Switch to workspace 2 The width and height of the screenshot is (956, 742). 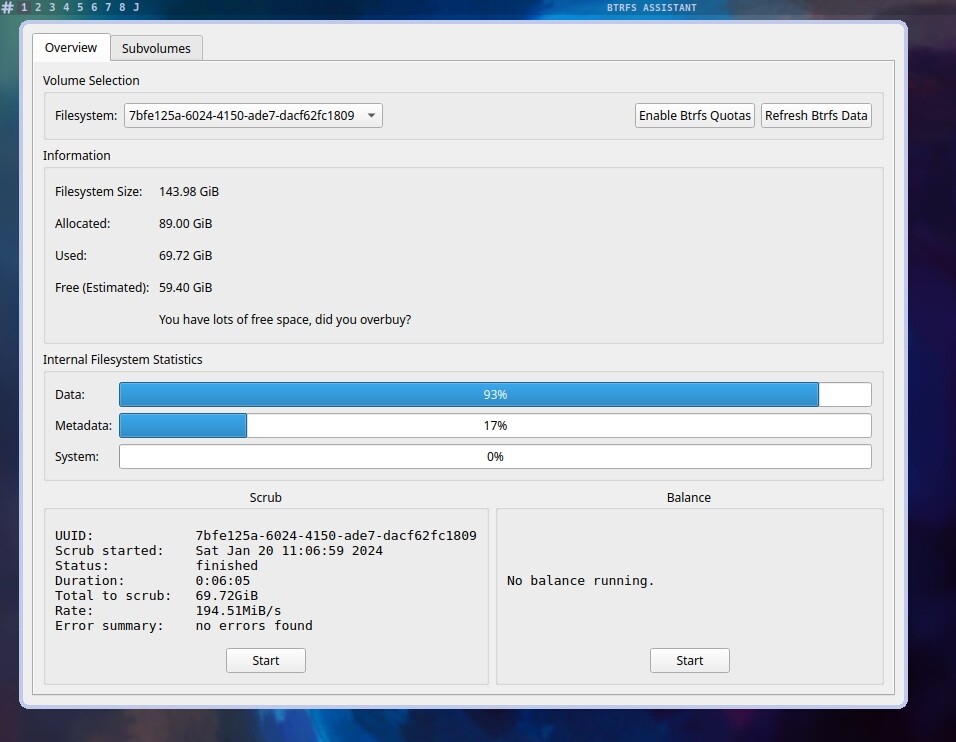tap(38, 7)
